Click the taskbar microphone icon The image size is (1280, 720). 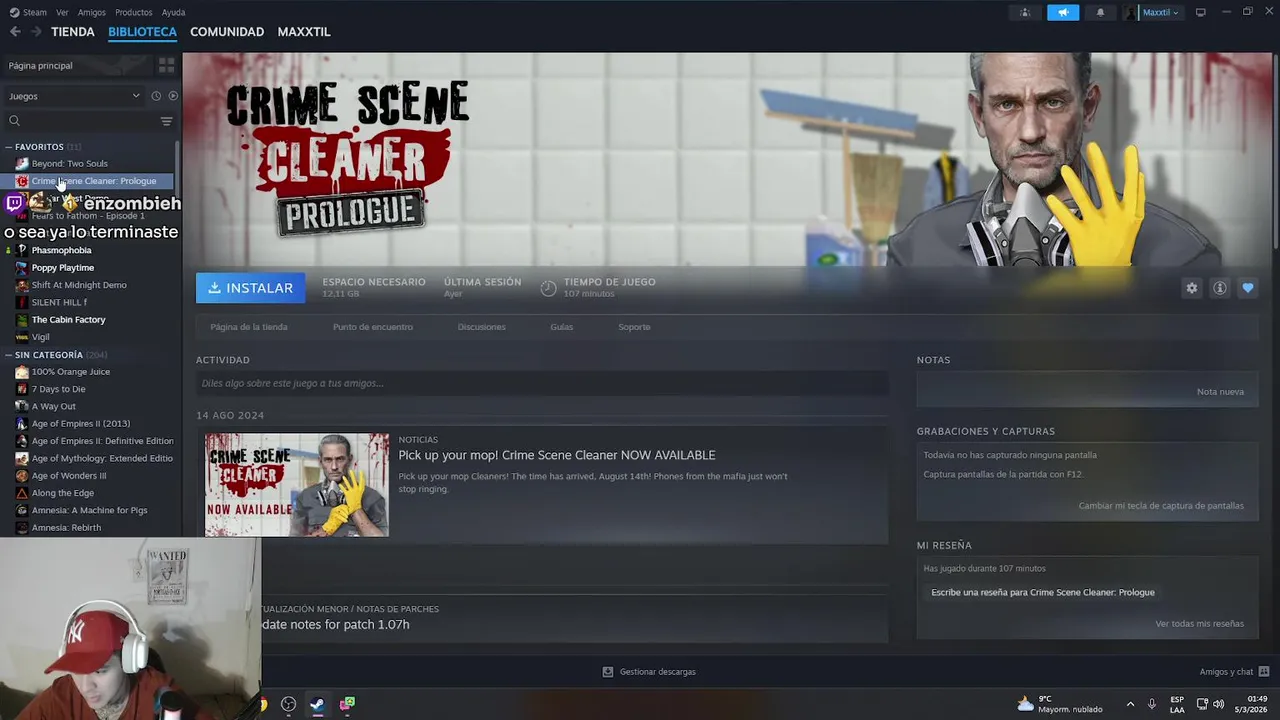1151,704
